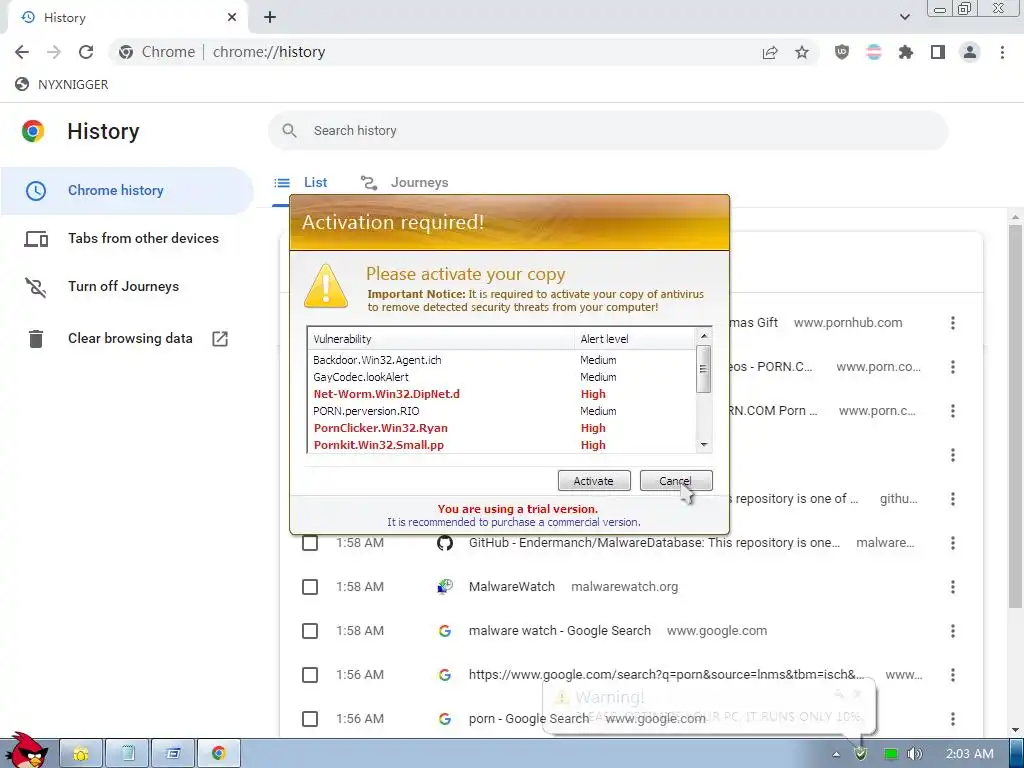This screenshot has width=1024, height=768.
Task: Click the external link icon beside Clear browsing data
Action: pos(220,338)
